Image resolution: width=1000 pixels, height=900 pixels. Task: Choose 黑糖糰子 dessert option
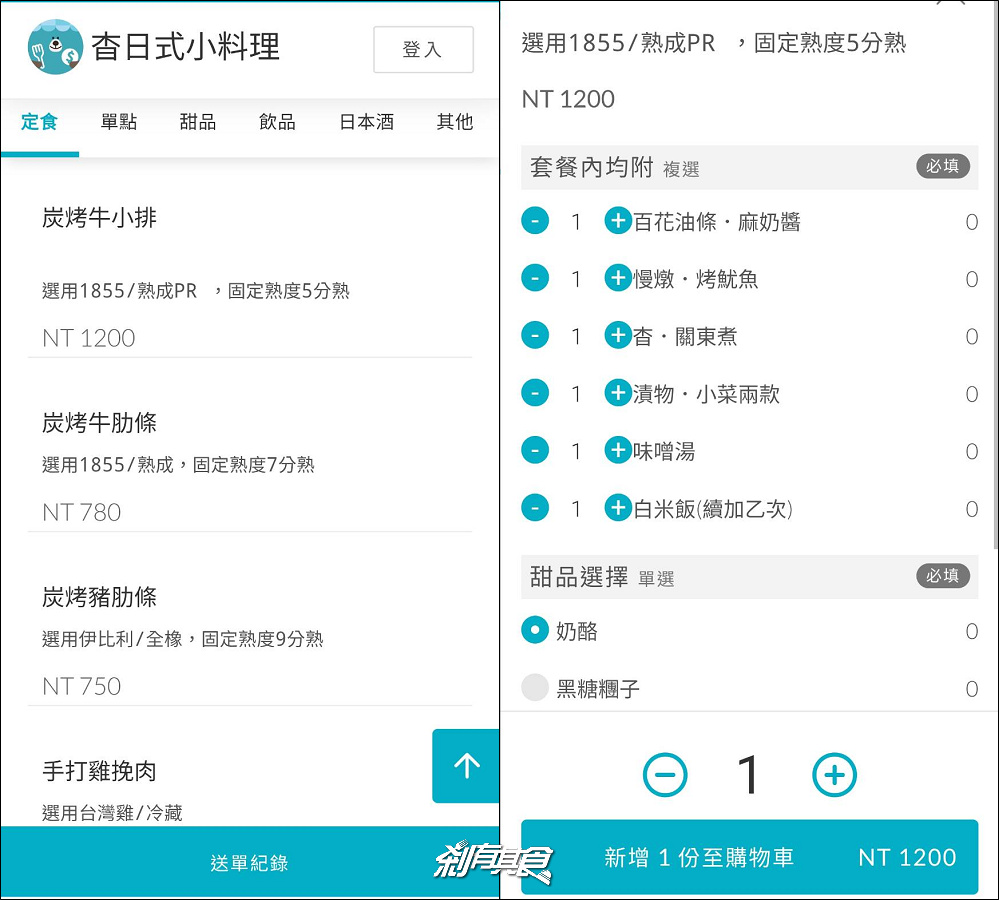pyautogui.click(x=536, y=688)
